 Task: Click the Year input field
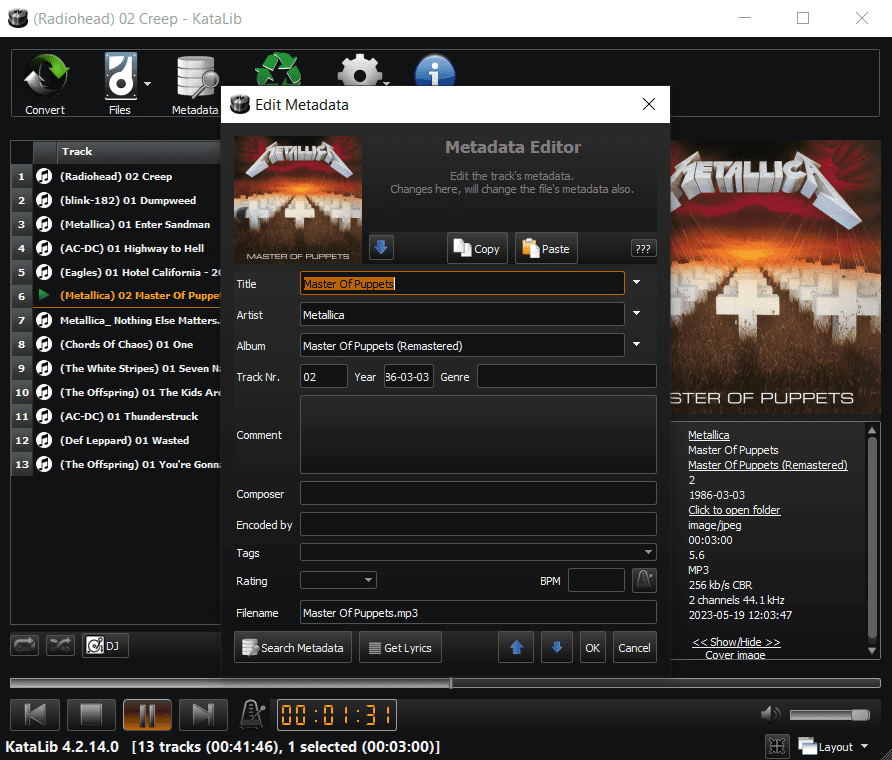click(408, 377)
